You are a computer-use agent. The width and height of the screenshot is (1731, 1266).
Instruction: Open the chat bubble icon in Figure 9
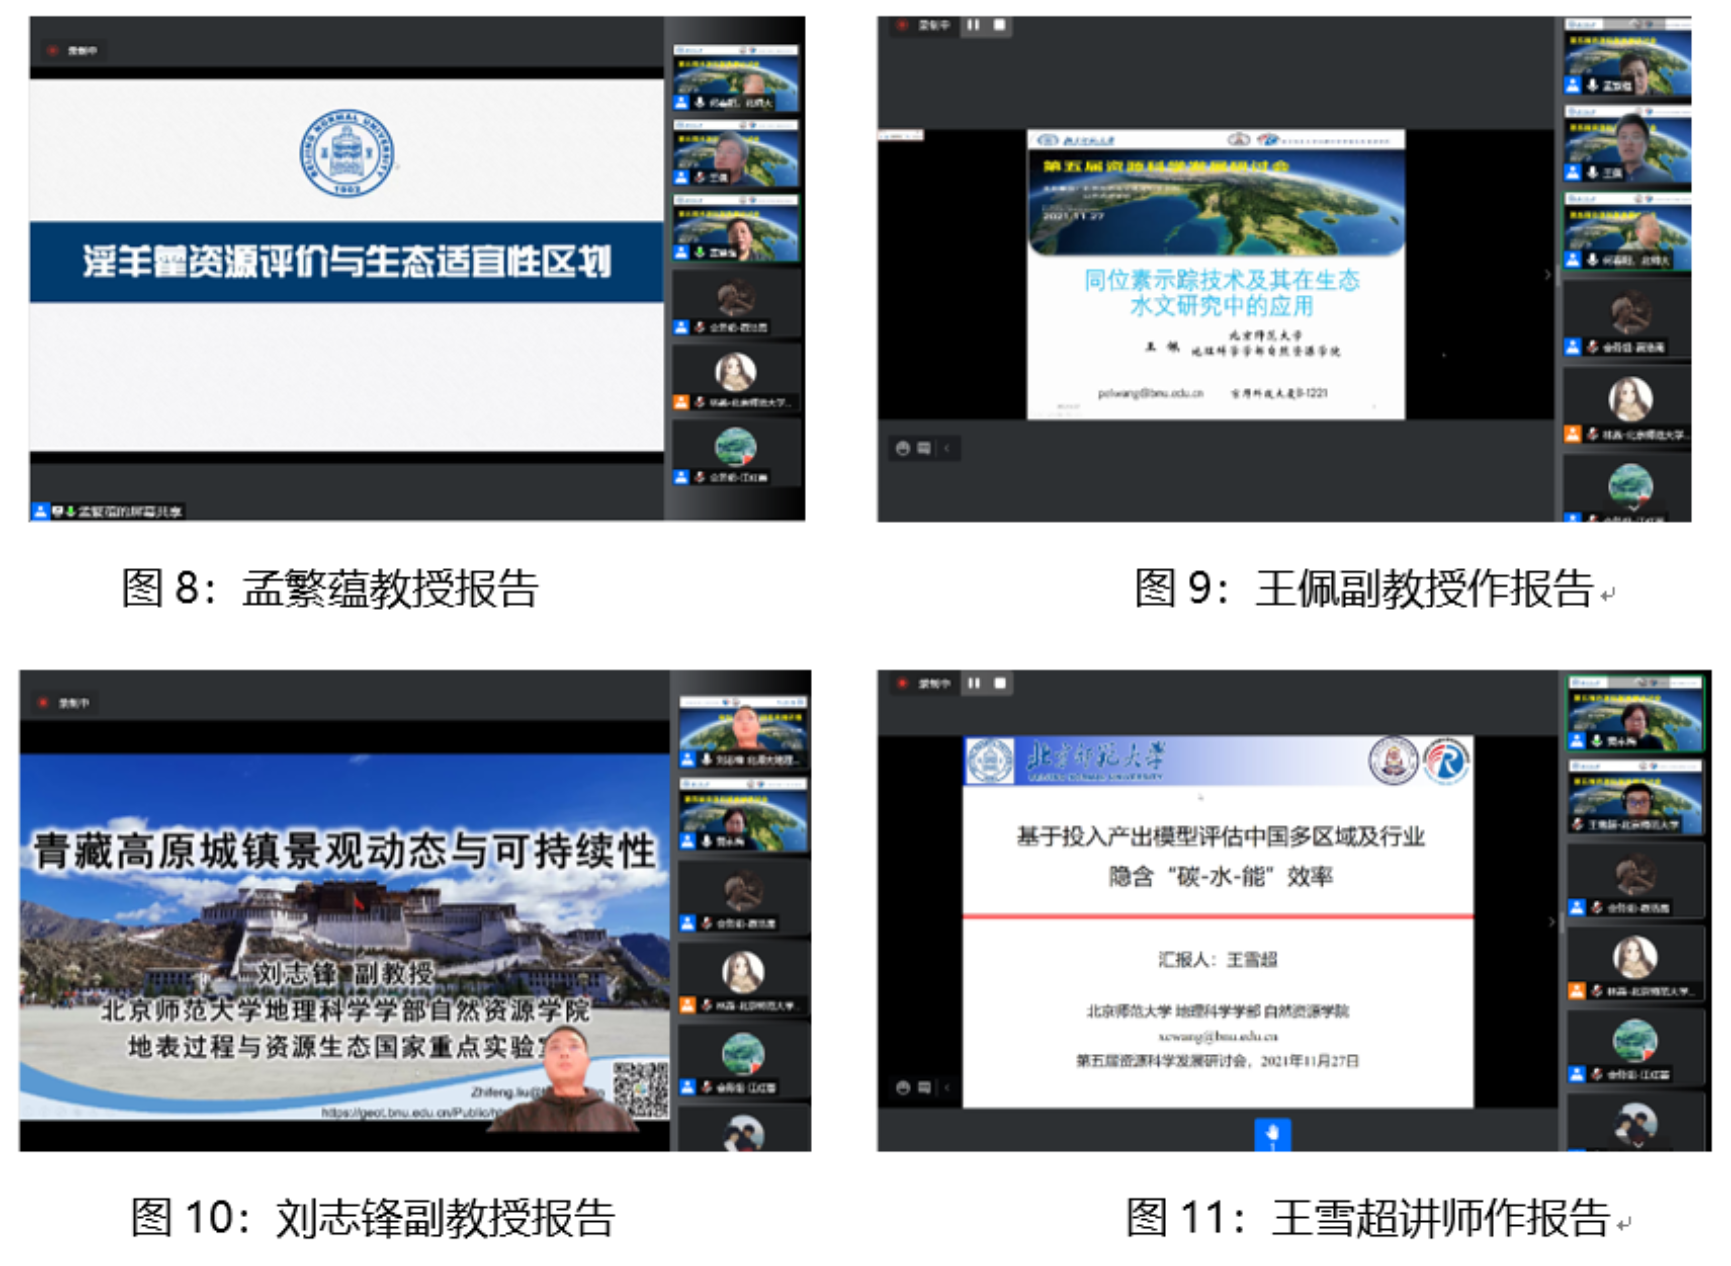click(924, 448)
